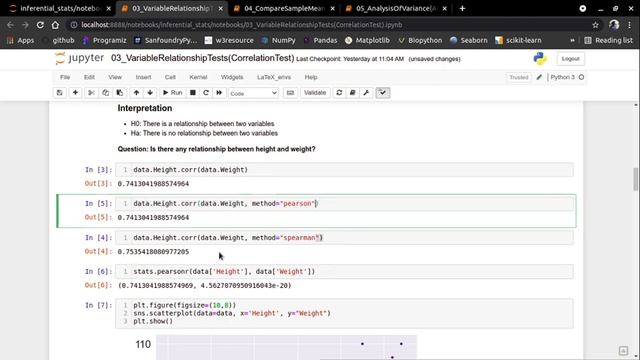640x360 pixels.
Task: Open the Chrome three-dot menu
Action: 629,25
